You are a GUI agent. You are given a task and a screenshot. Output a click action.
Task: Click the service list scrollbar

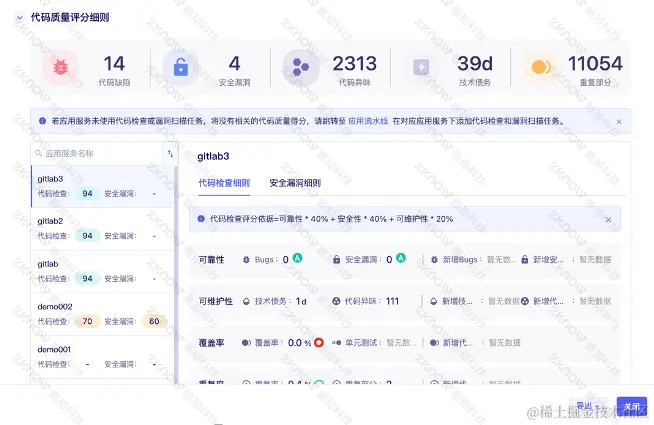[176, 273]
